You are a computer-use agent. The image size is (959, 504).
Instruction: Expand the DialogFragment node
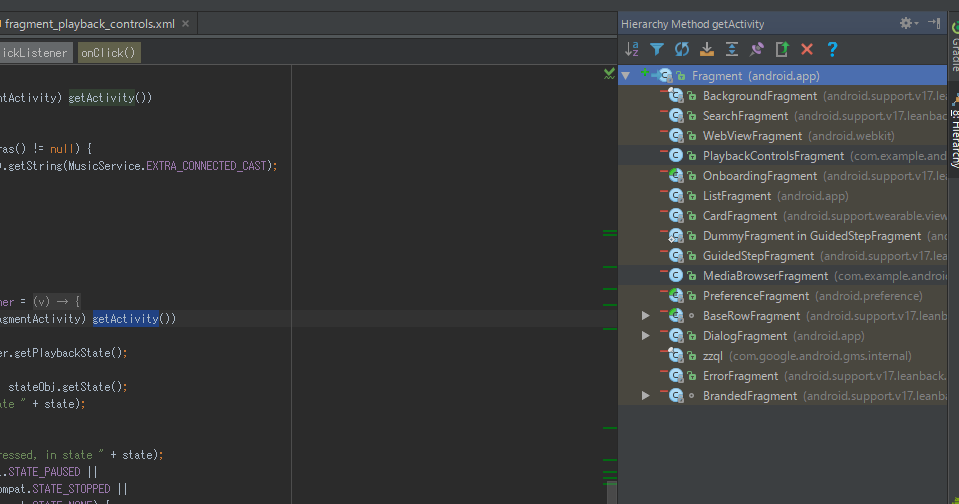point(646,336)
